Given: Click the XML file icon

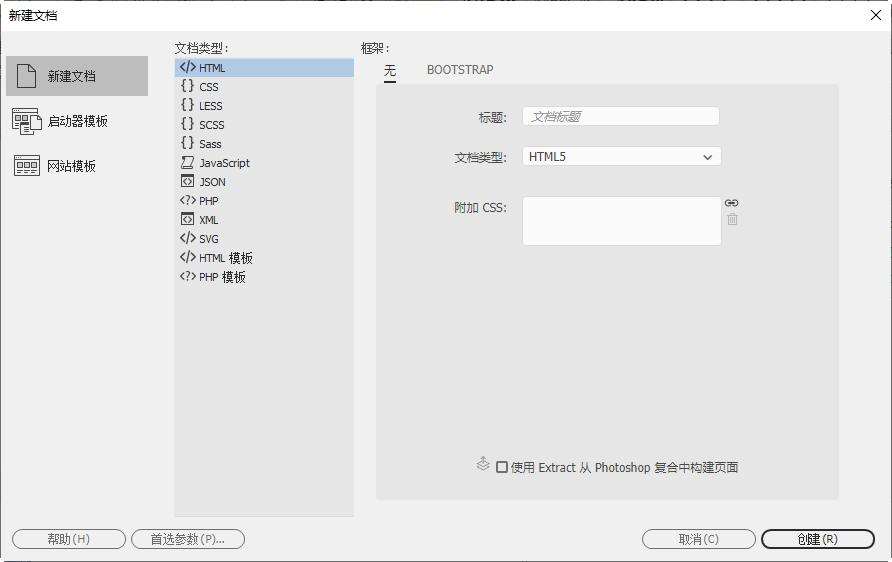Looking at the screenshot, I should (x=187, y=219).
